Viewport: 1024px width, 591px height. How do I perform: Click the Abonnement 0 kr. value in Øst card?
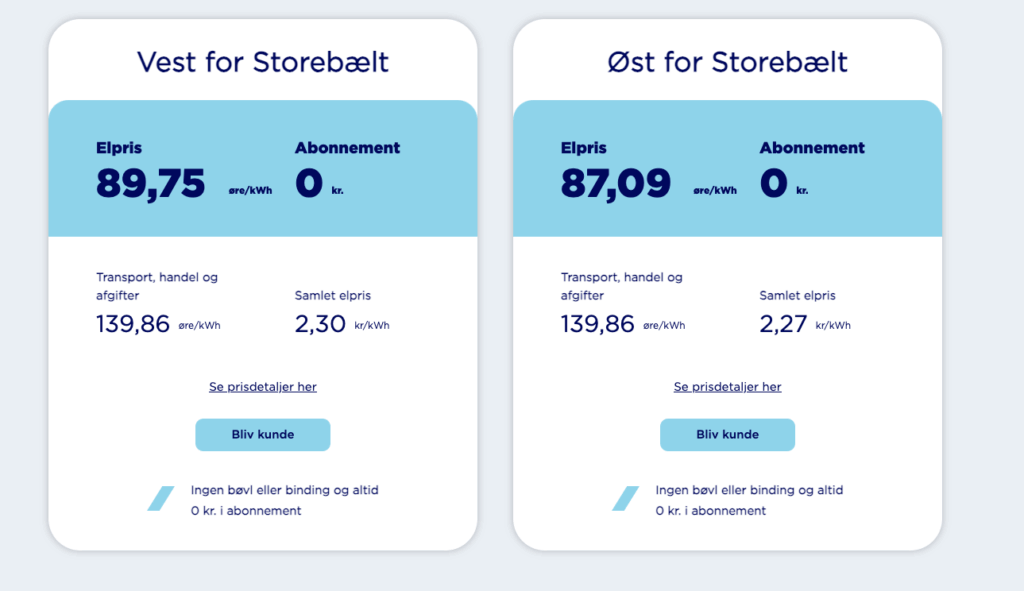[x=775, y=184]
